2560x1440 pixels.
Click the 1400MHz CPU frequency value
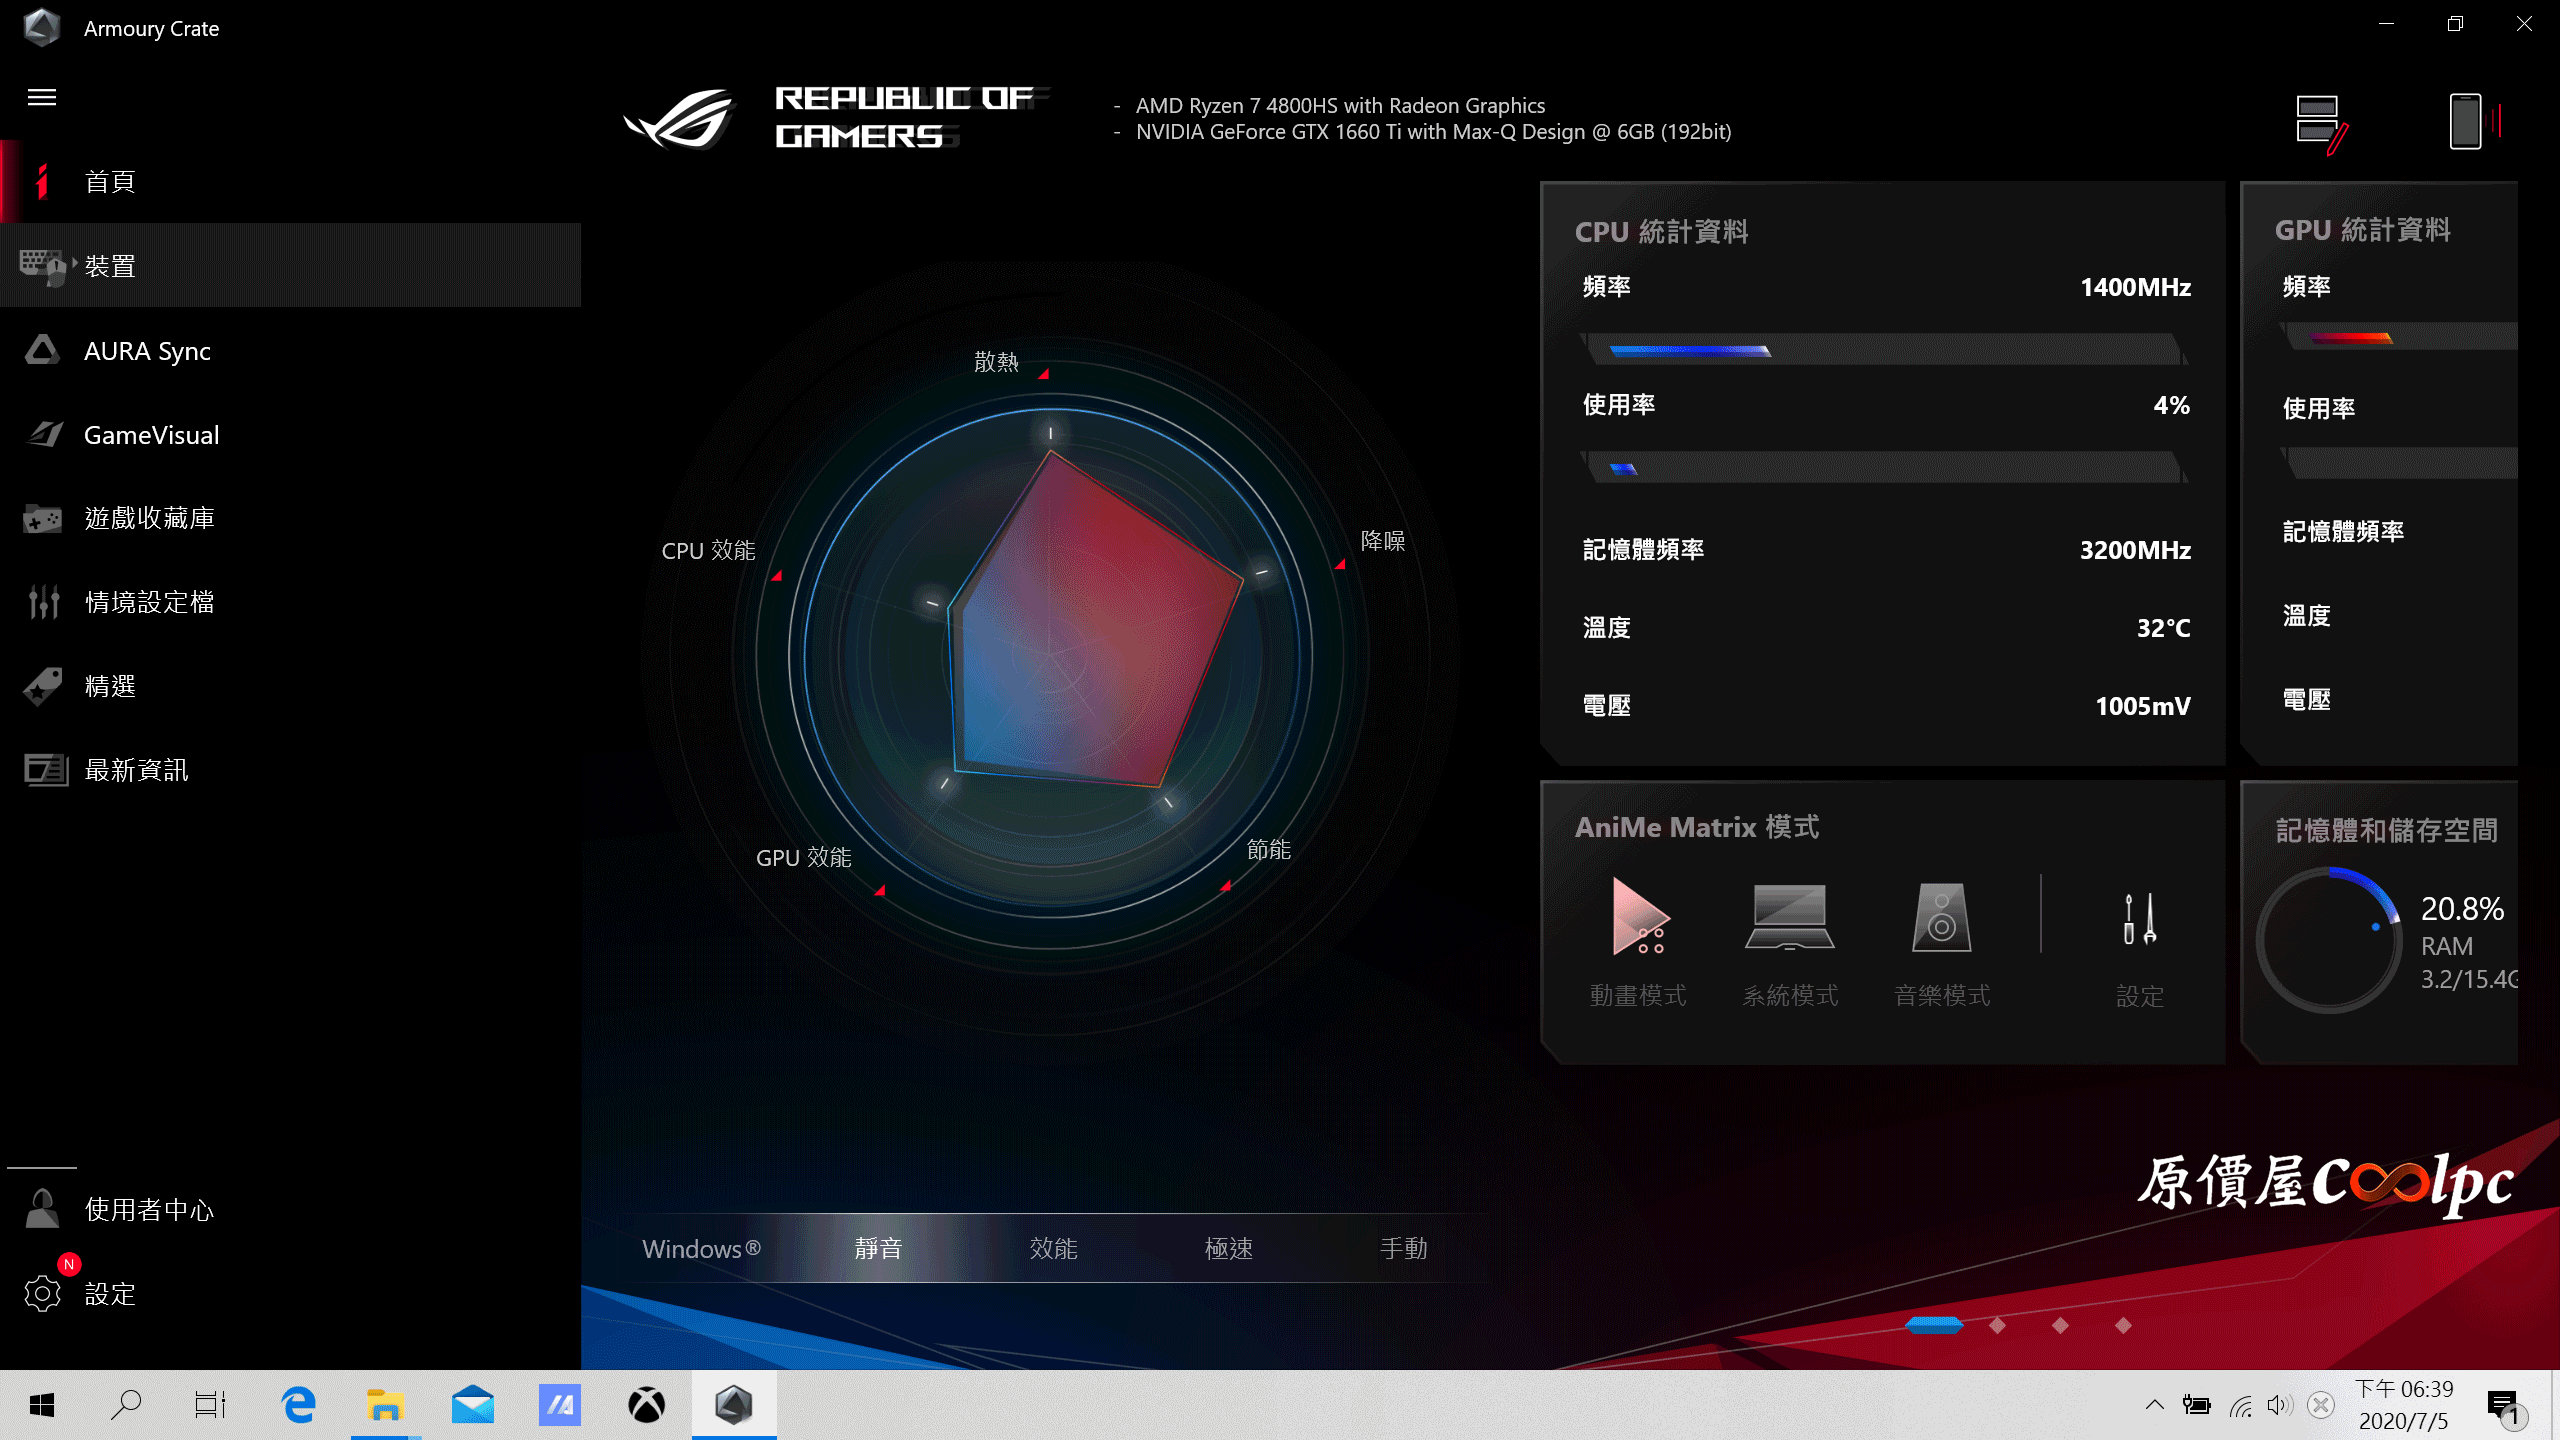pos(2135,287)
